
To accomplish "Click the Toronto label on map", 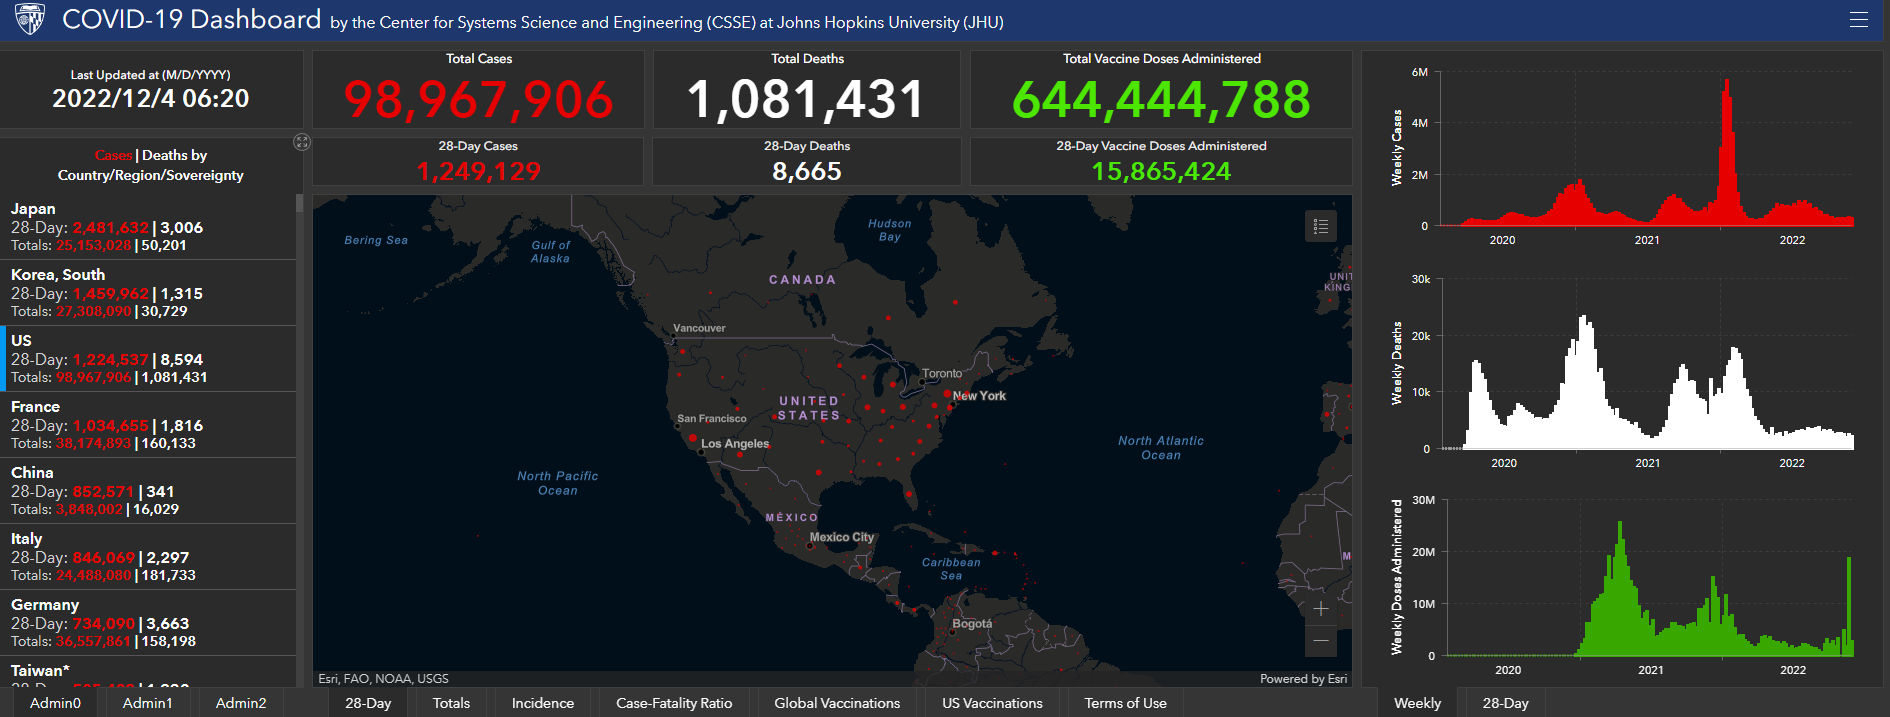I will point(942,373).
